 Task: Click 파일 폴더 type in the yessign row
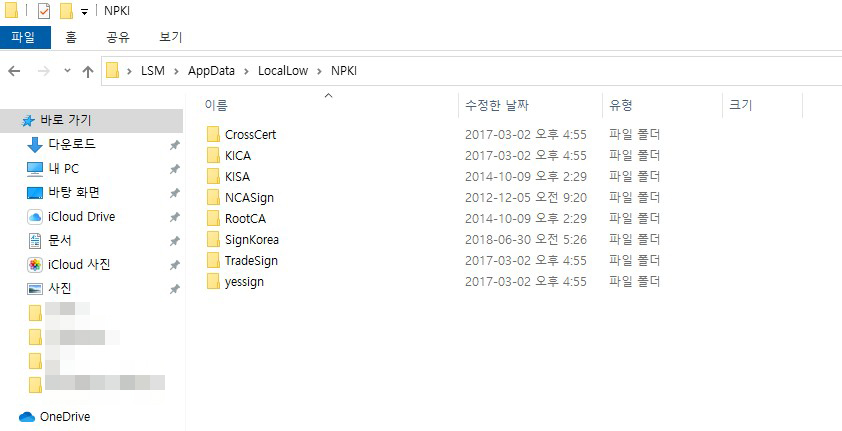(x=635, y=282)
